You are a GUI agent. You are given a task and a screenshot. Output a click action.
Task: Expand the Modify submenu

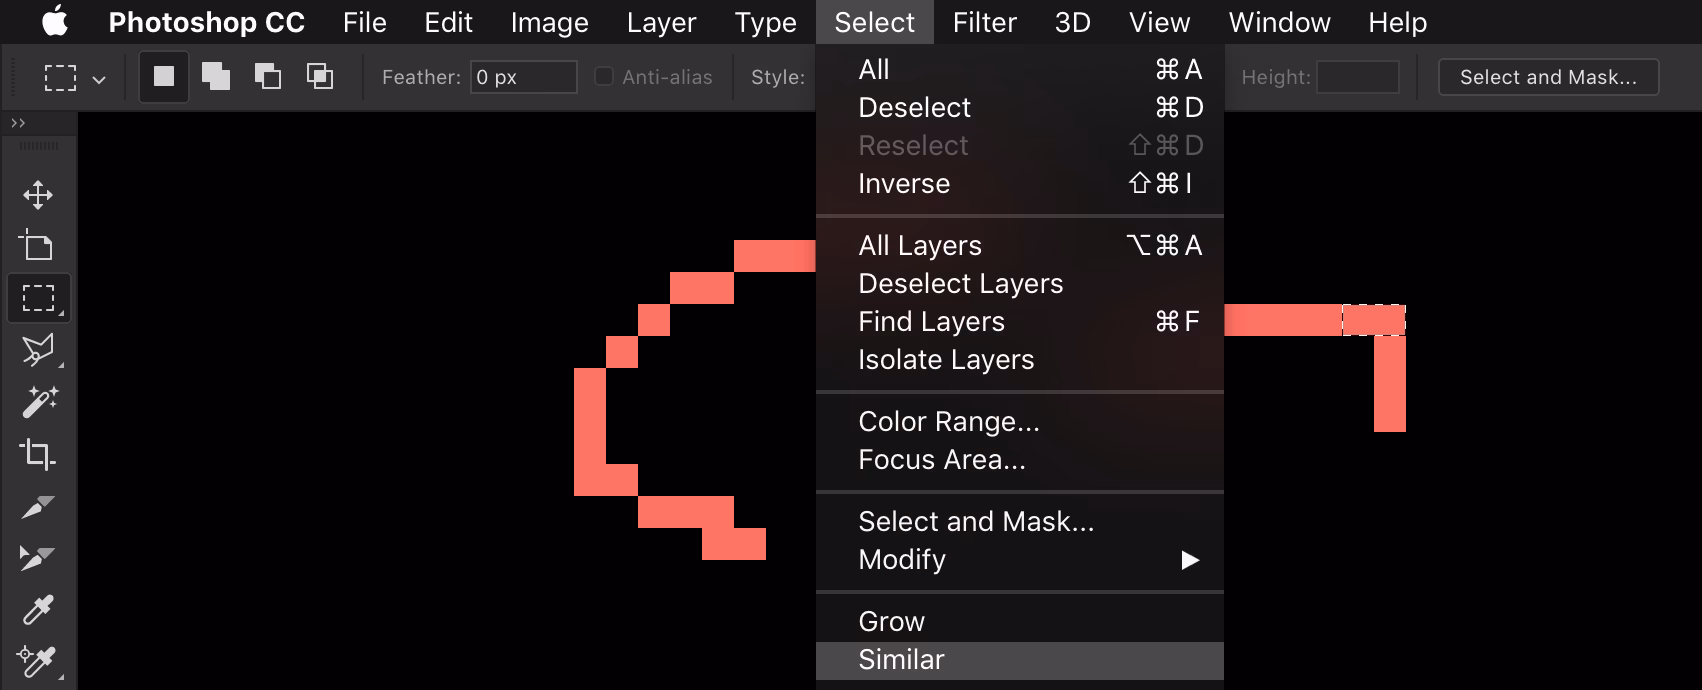click(1020, 559)
